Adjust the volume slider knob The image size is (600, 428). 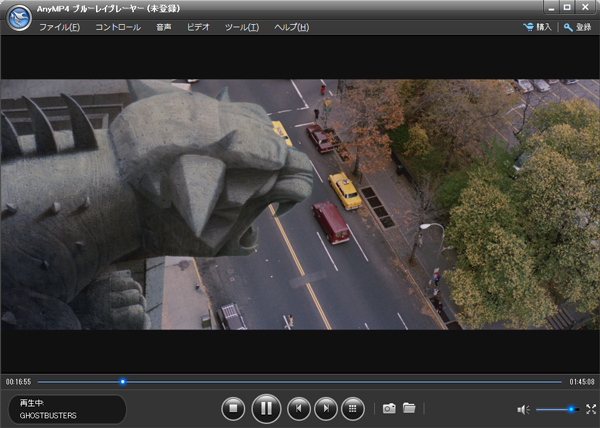[571, 409]
